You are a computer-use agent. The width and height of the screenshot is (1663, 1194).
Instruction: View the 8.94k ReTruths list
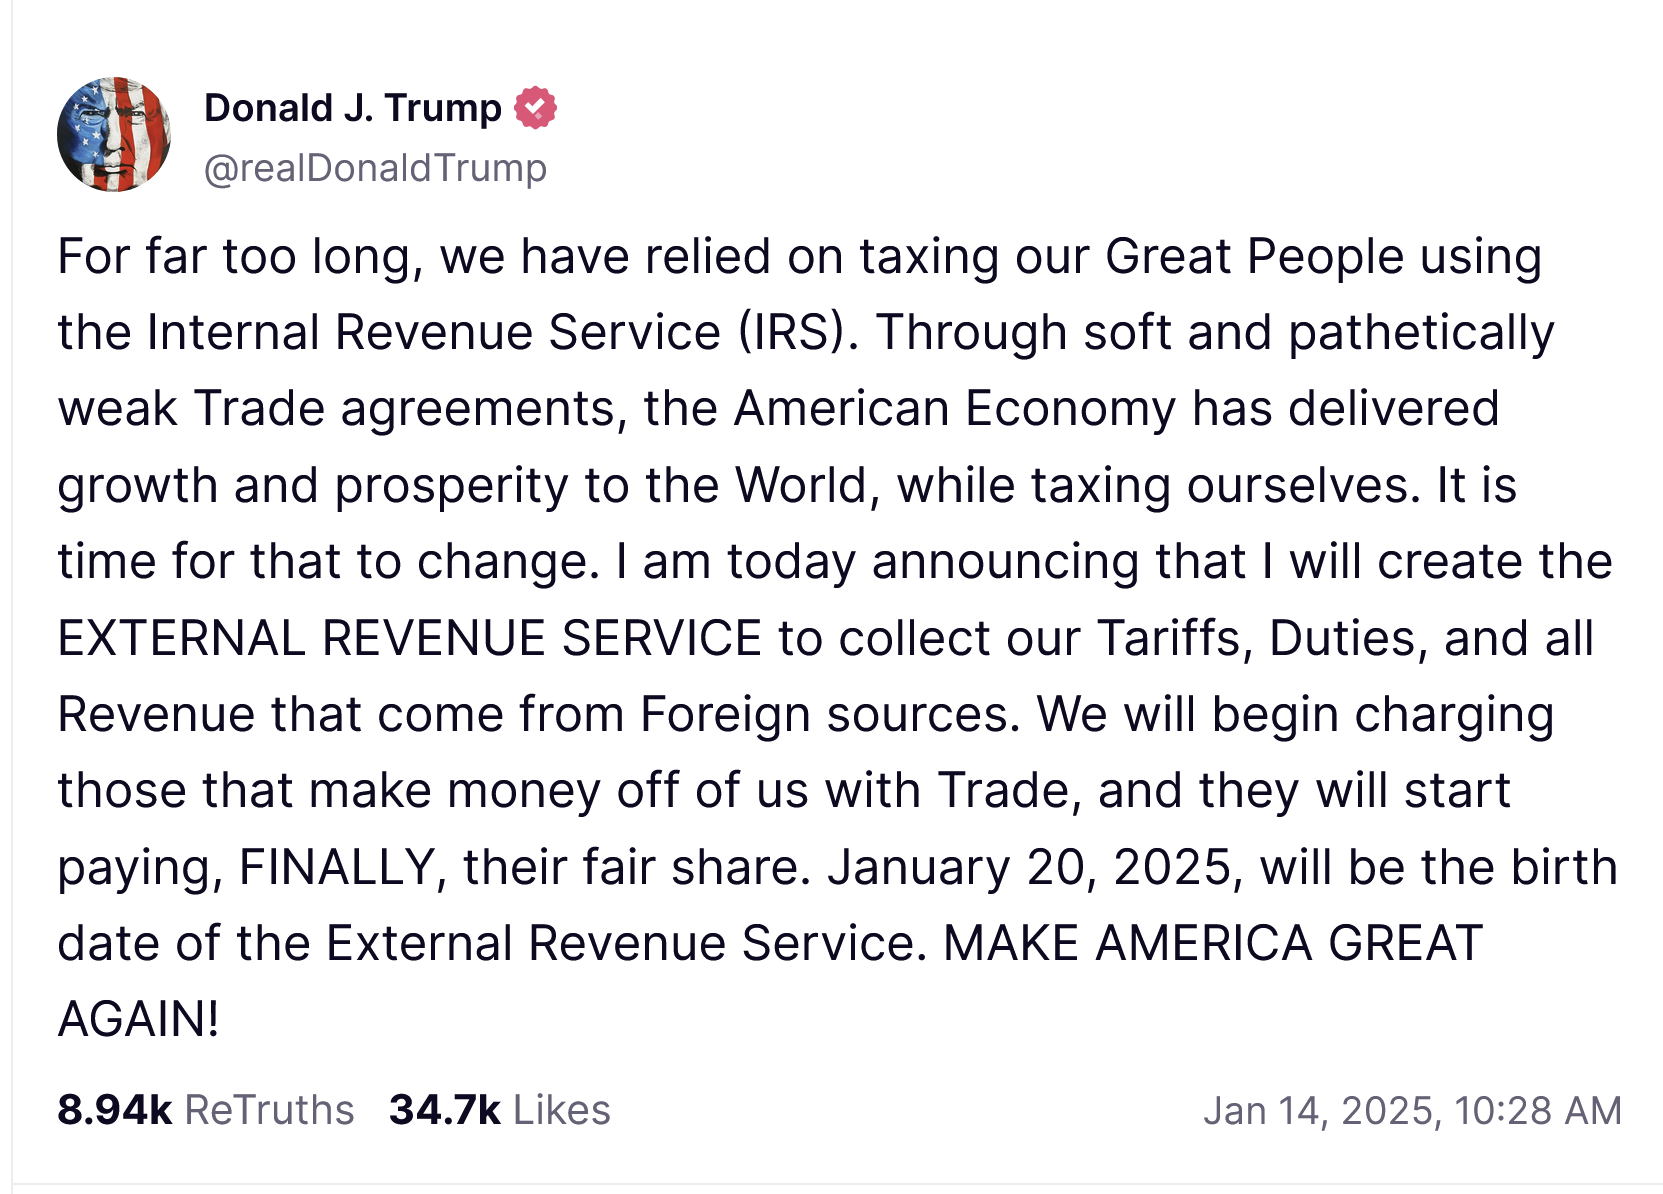coord(205,1110)
